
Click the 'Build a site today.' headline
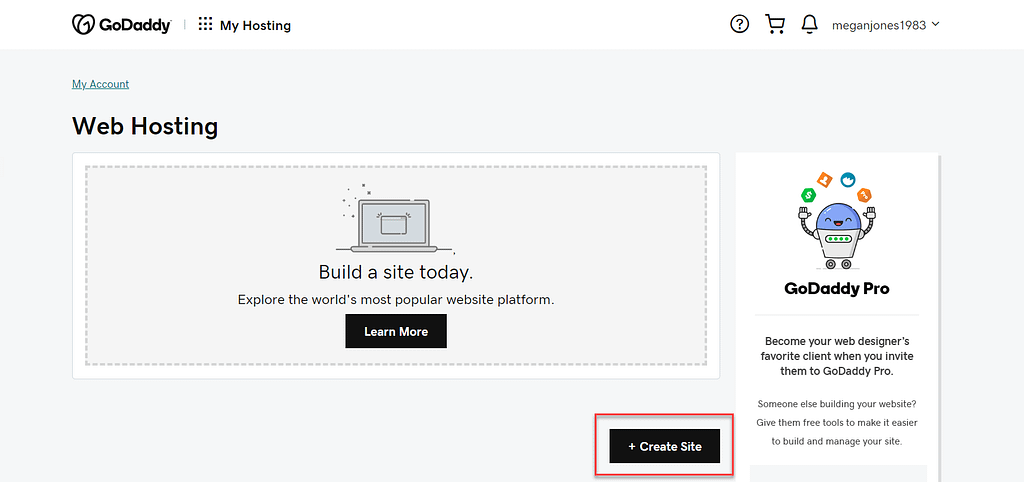tap(396, 272)
